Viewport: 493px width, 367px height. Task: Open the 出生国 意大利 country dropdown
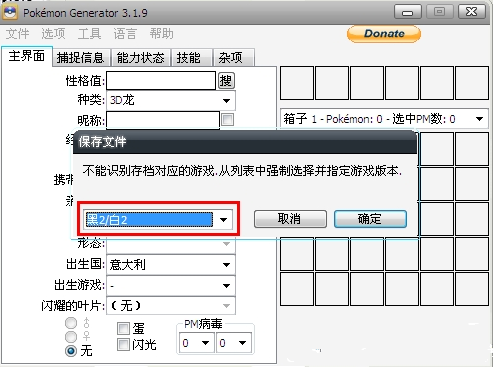click(x=171, y=265)
